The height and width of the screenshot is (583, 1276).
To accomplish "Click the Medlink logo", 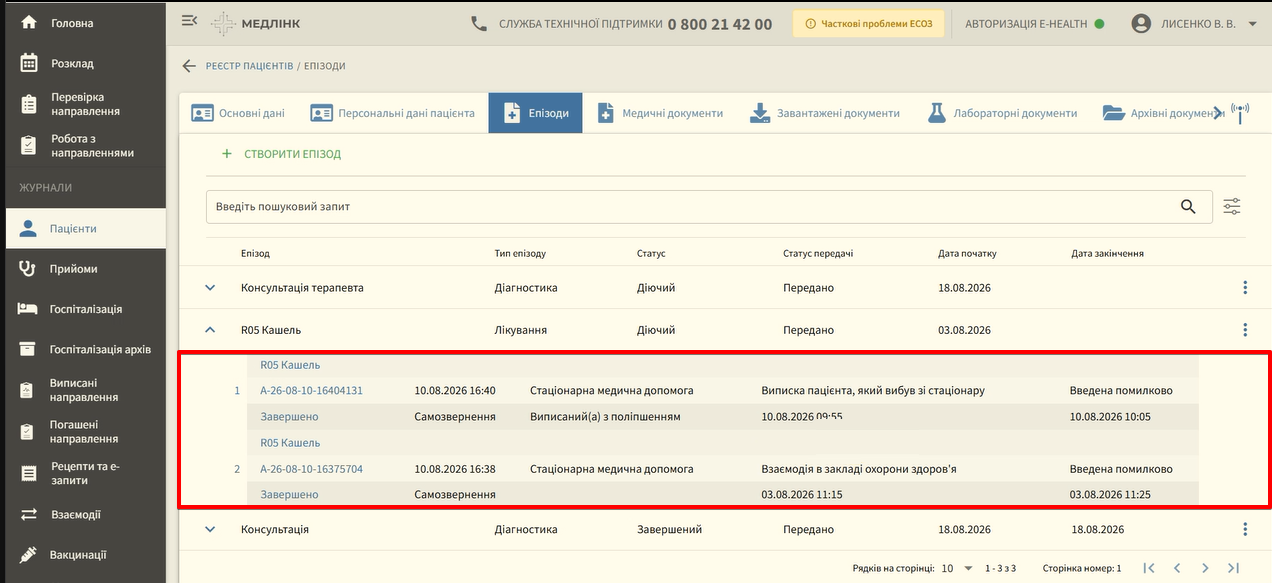I will coord(255,24).
